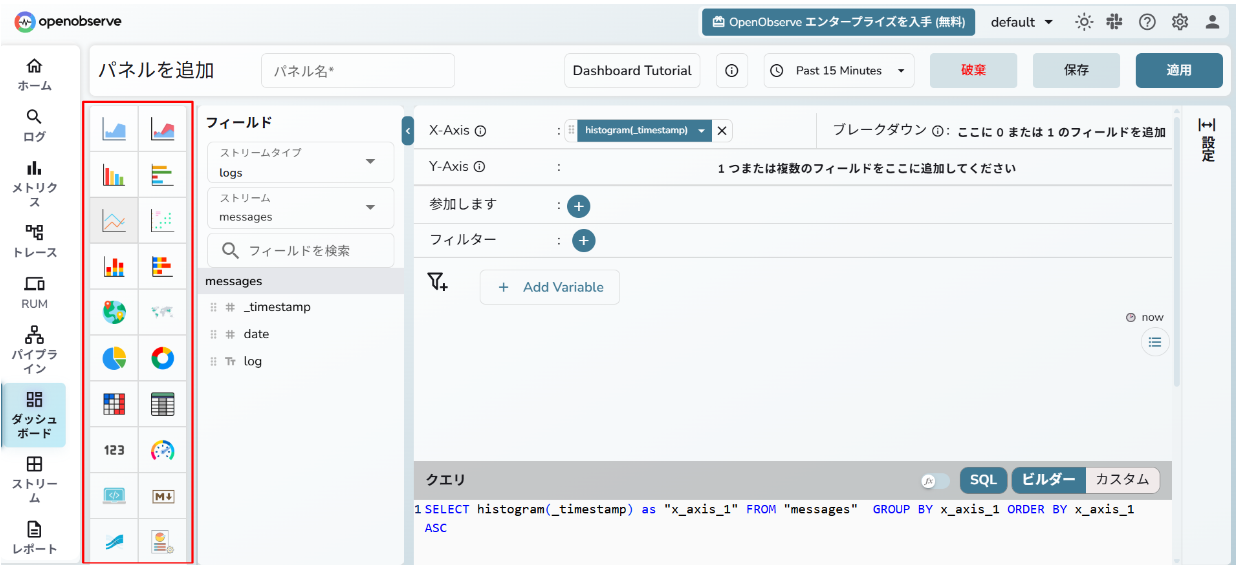Select the stacked bar chart type
The width and height of the screenshot is (1237, 565).
114,267
